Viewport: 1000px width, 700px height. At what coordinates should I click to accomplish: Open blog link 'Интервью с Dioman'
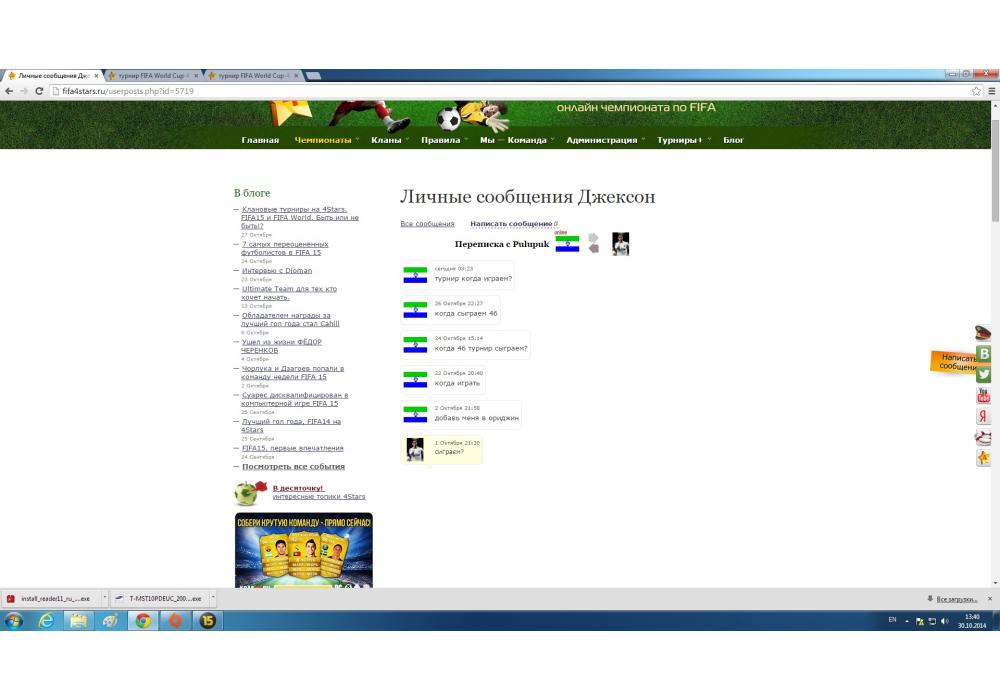point(277,270)
